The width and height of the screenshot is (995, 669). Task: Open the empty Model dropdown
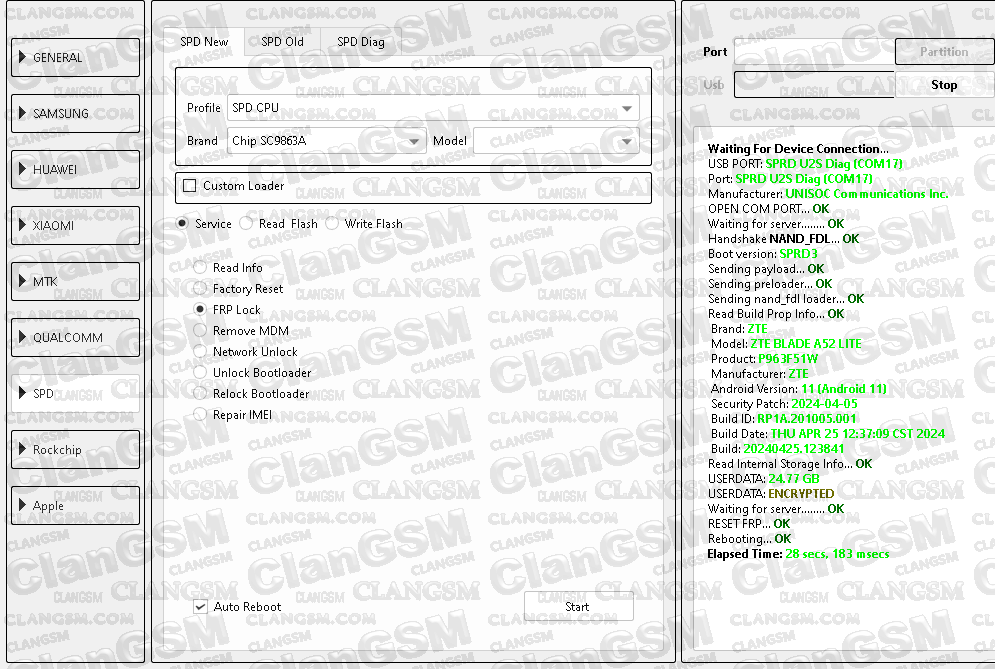coord(556,141)
